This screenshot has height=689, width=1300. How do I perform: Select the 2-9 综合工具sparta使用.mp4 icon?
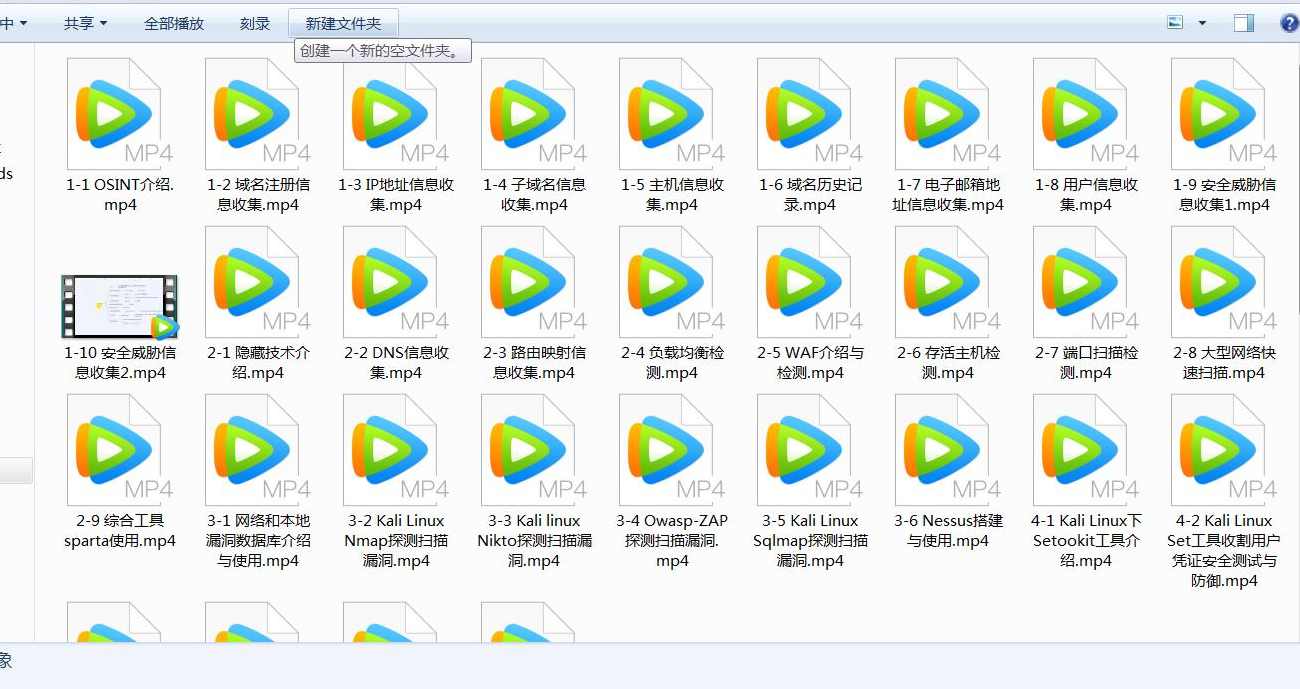(117, 450)
